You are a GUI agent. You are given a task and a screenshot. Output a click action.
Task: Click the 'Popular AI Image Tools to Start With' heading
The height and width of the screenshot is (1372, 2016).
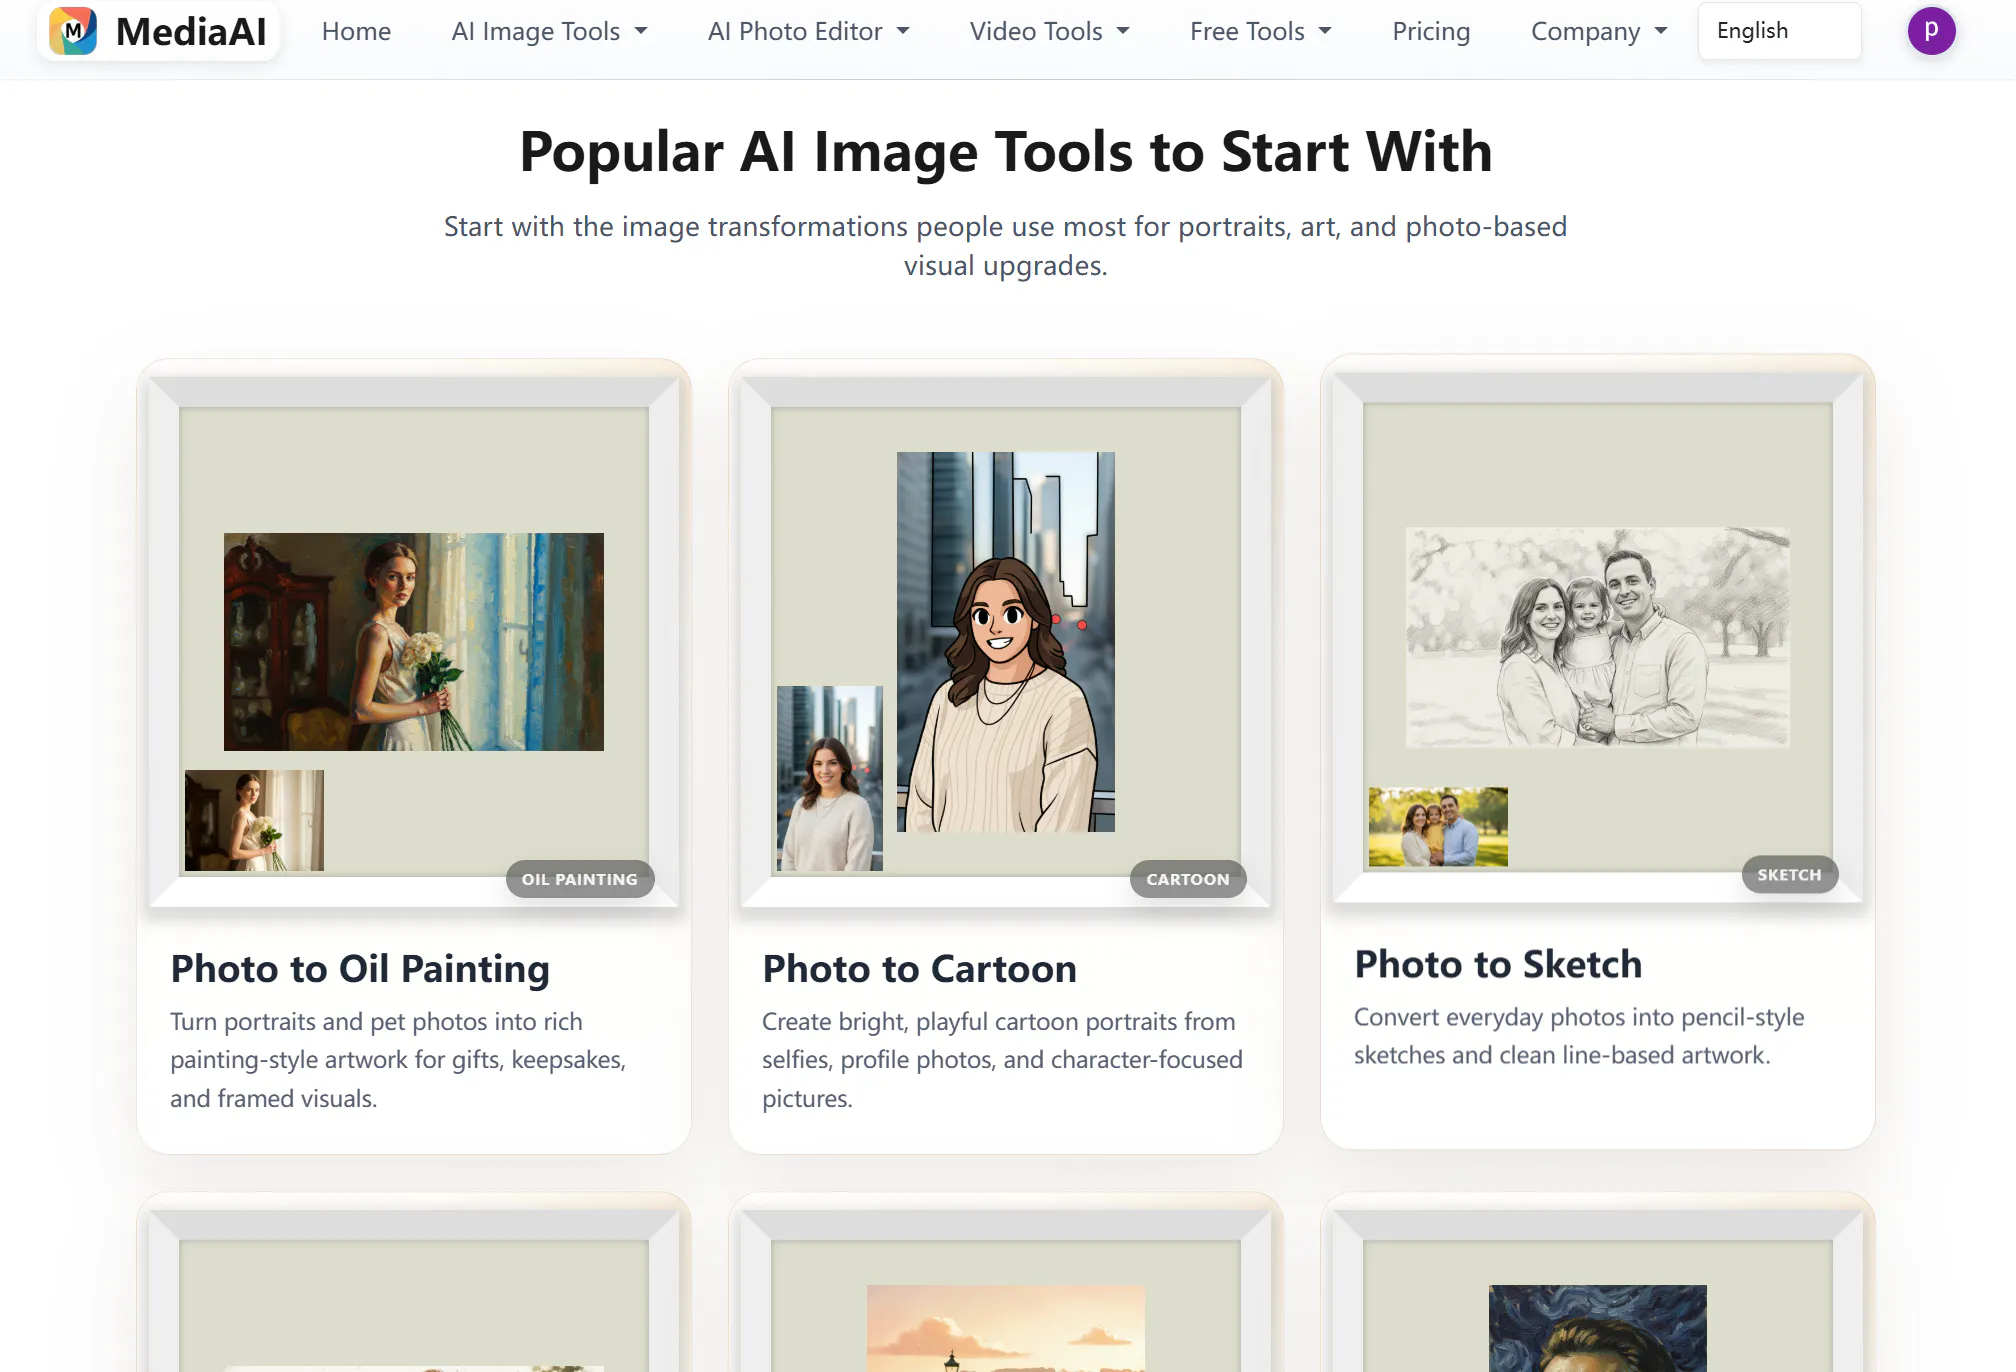(x=1006, y=152)
